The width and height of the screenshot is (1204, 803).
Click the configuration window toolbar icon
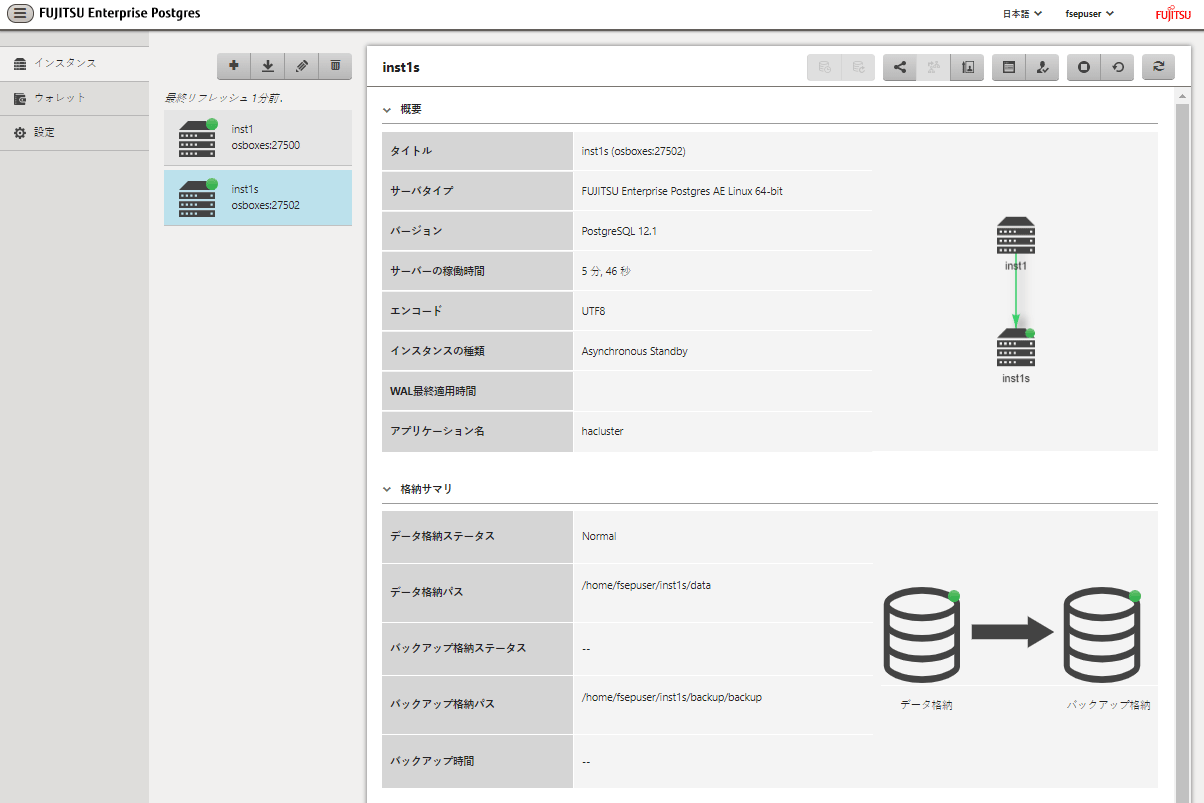click(1009, 67)
